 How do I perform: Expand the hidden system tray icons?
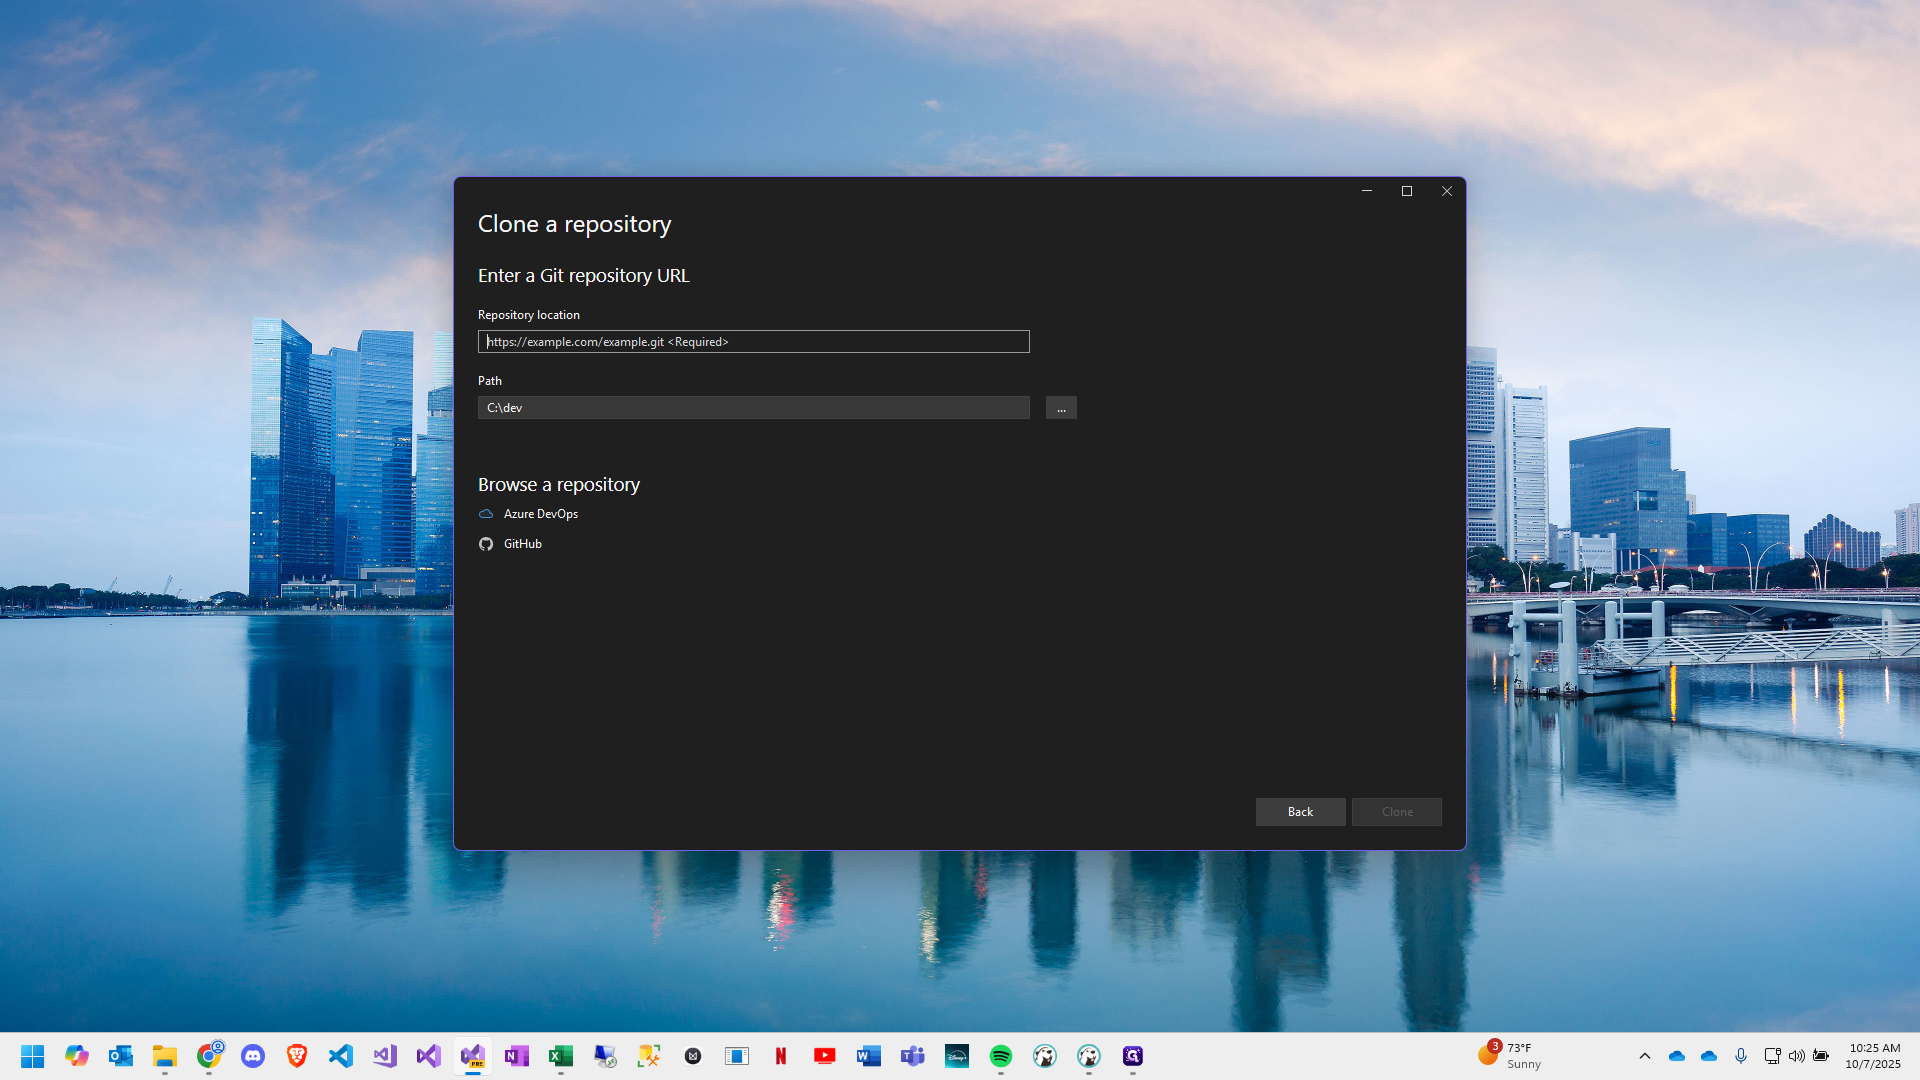(x=1645, y=1056)
